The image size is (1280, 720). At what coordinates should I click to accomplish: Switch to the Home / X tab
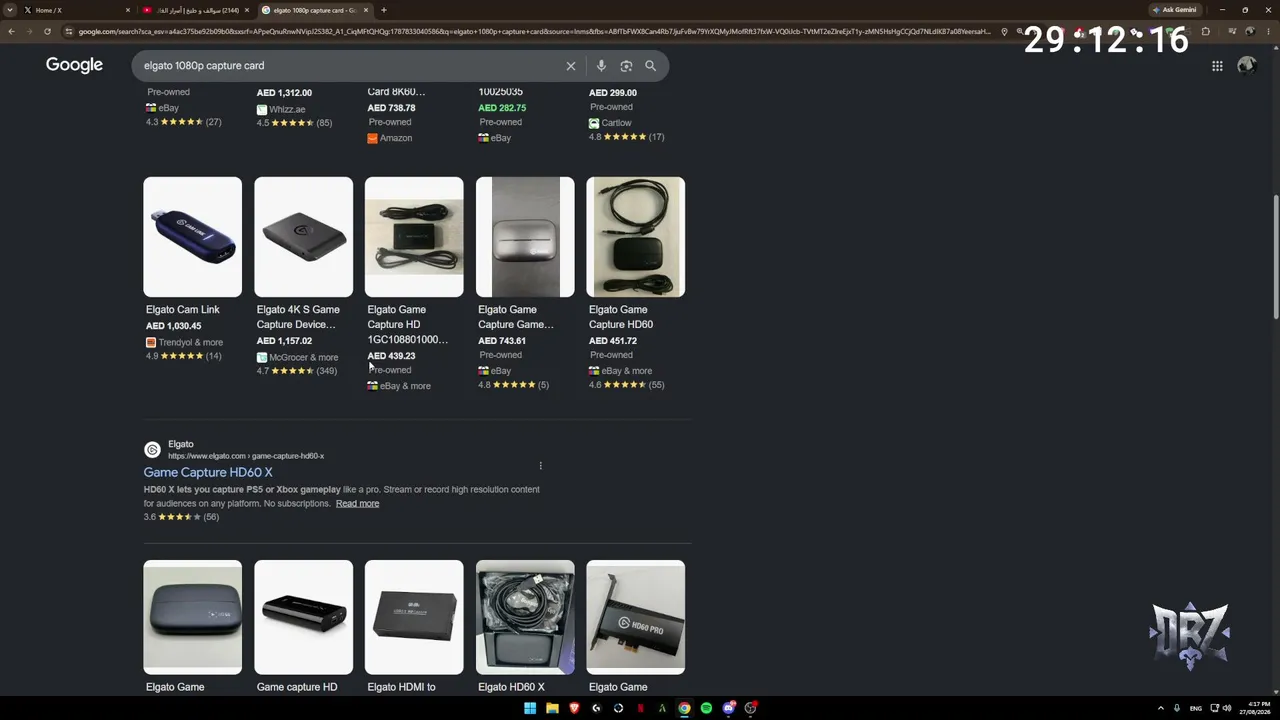pos(78,10)
